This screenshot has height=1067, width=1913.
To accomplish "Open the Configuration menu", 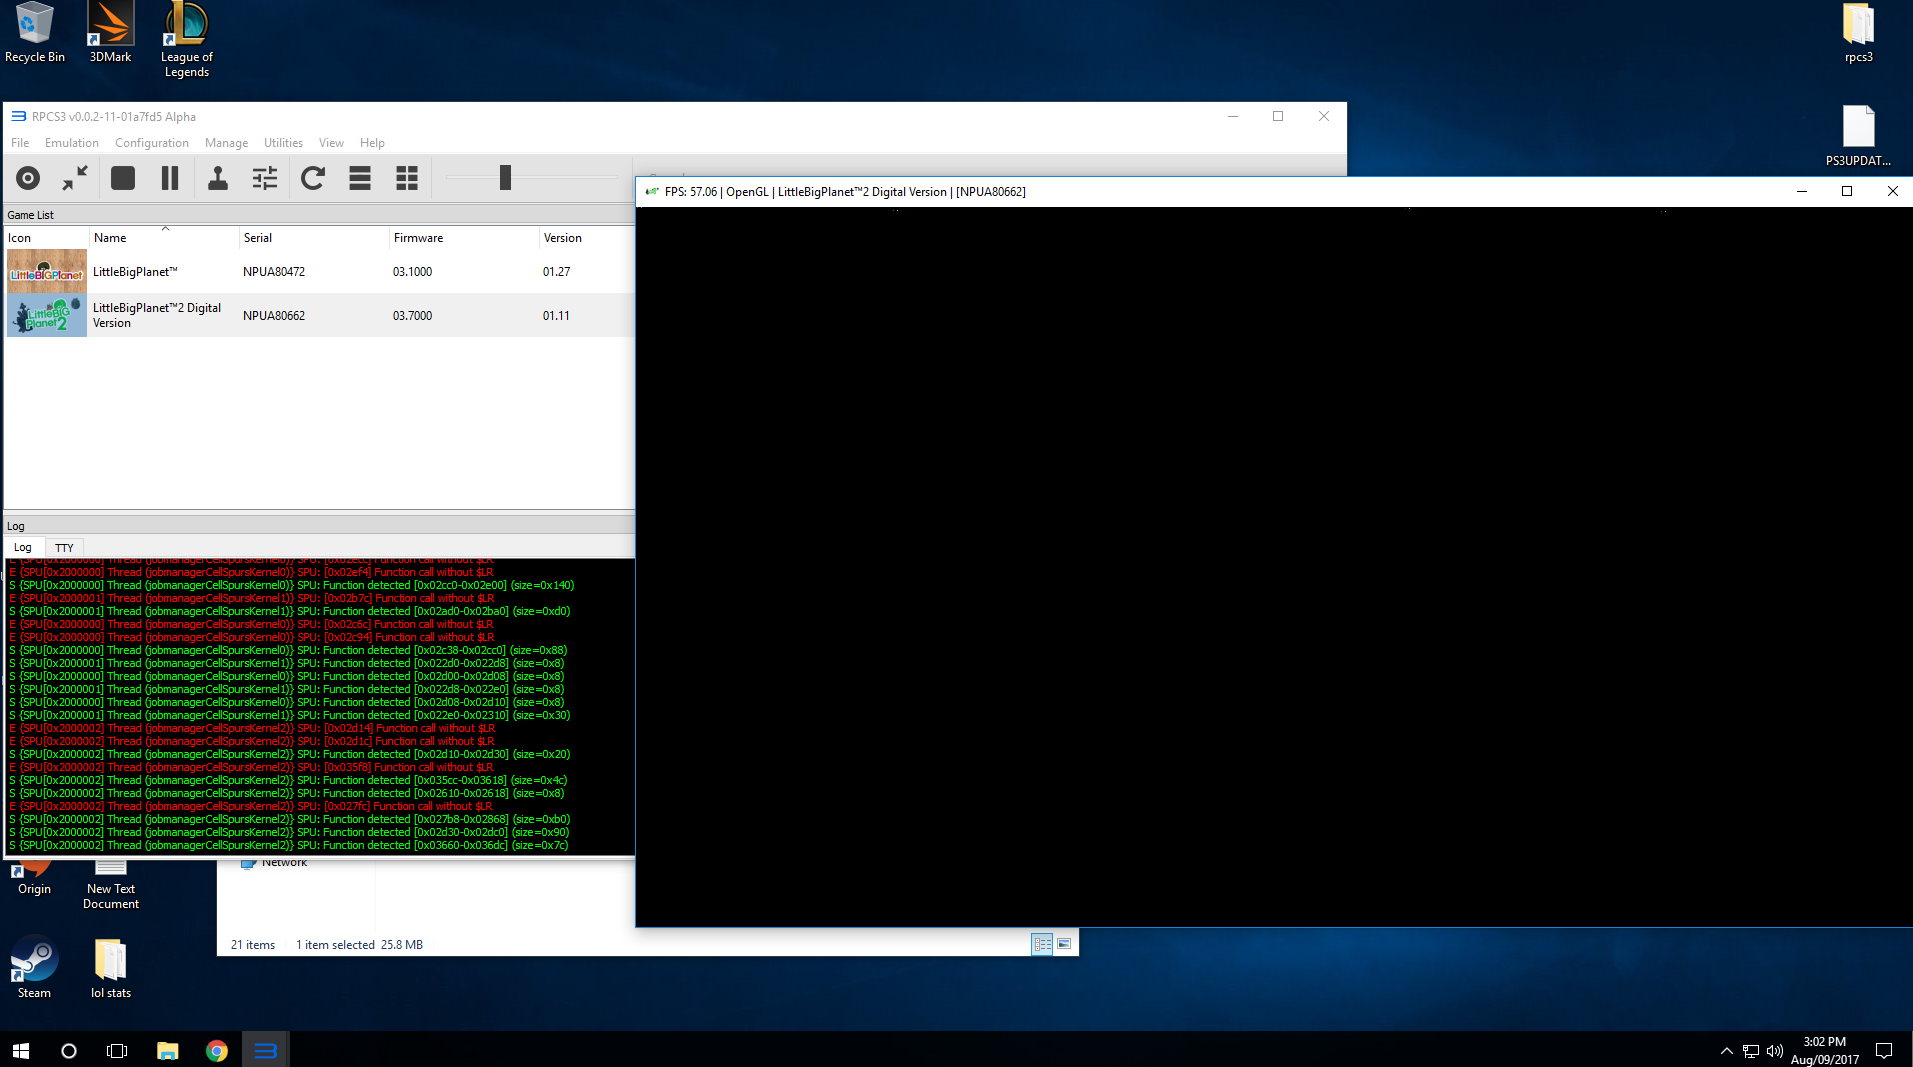I will pyautogui.click(x=151, y=143).
